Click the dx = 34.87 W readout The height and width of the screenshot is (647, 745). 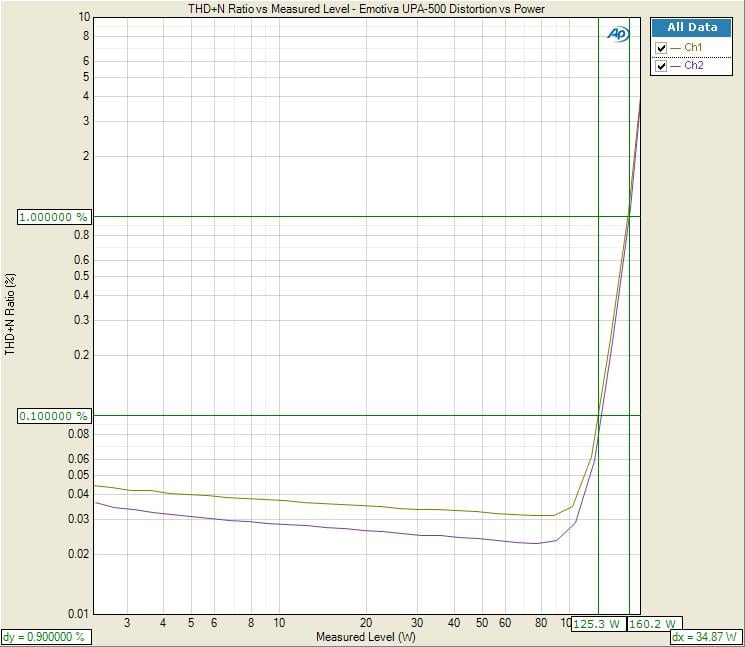pos(704,637)
